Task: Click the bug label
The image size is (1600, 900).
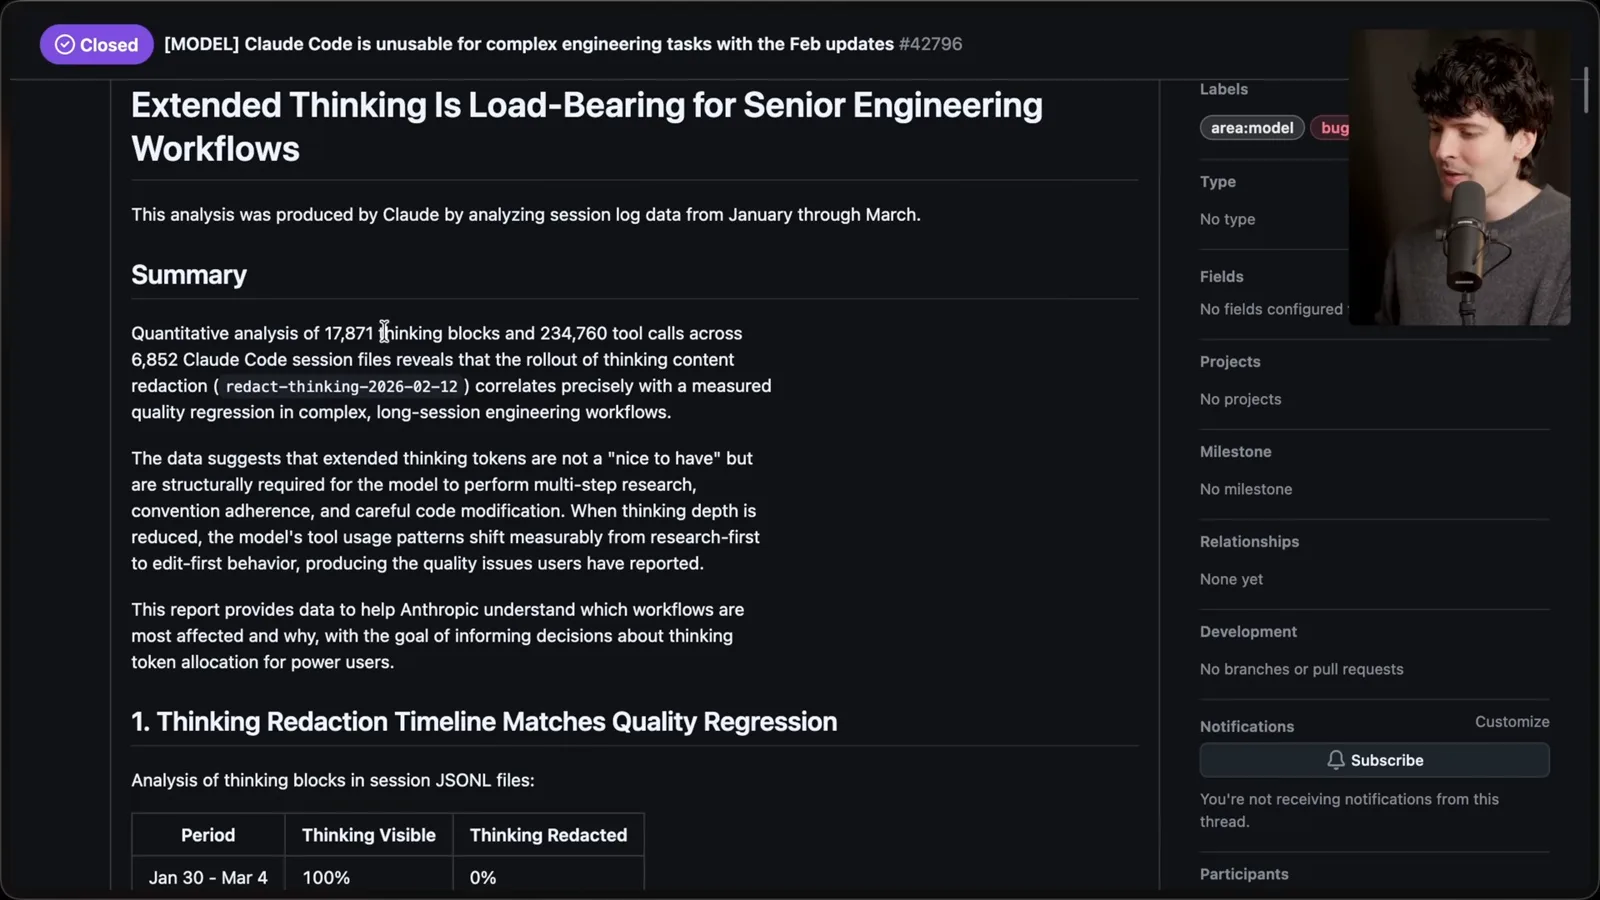Action: click(1332, 127)
